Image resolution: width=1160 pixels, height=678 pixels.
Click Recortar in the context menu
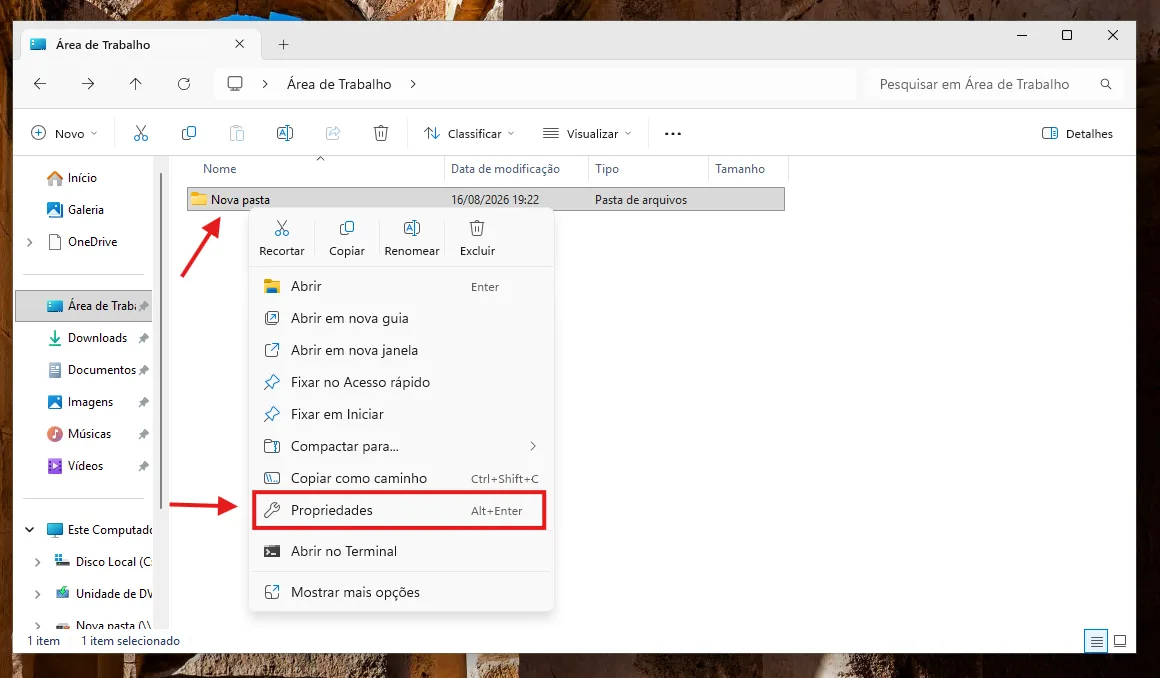[x=282, y=238]
